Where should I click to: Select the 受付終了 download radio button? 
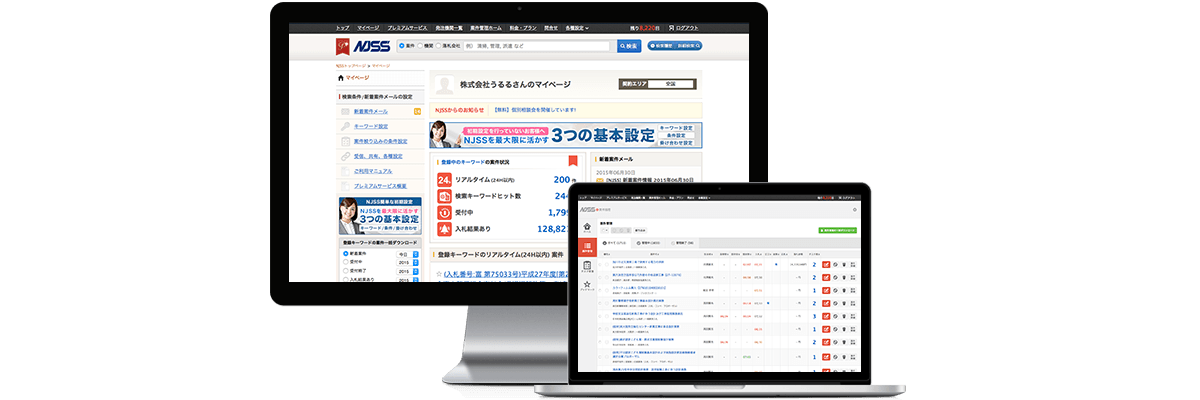click(x=345, y=272)
